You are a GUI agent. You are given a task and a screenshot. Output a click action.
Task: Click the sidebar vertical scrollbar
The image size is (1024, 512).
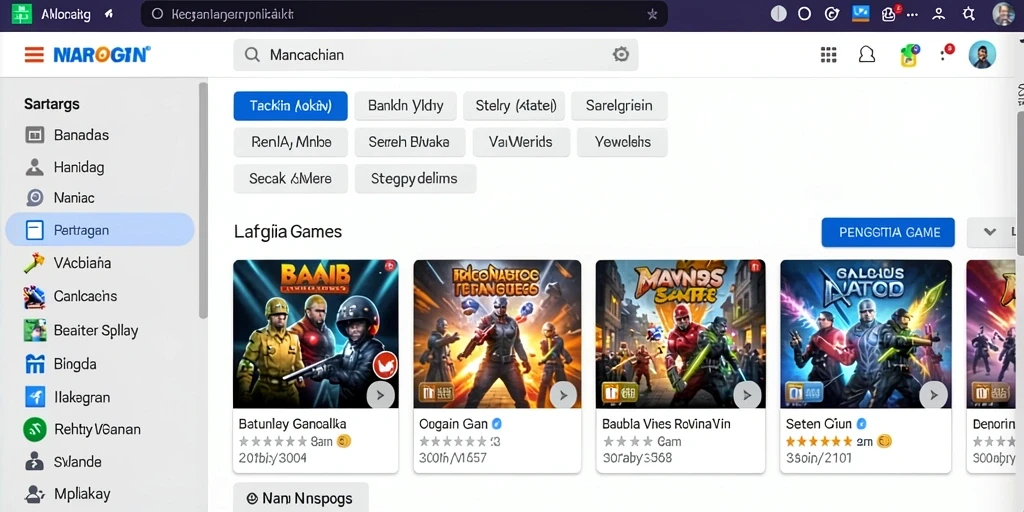[203, 200]
